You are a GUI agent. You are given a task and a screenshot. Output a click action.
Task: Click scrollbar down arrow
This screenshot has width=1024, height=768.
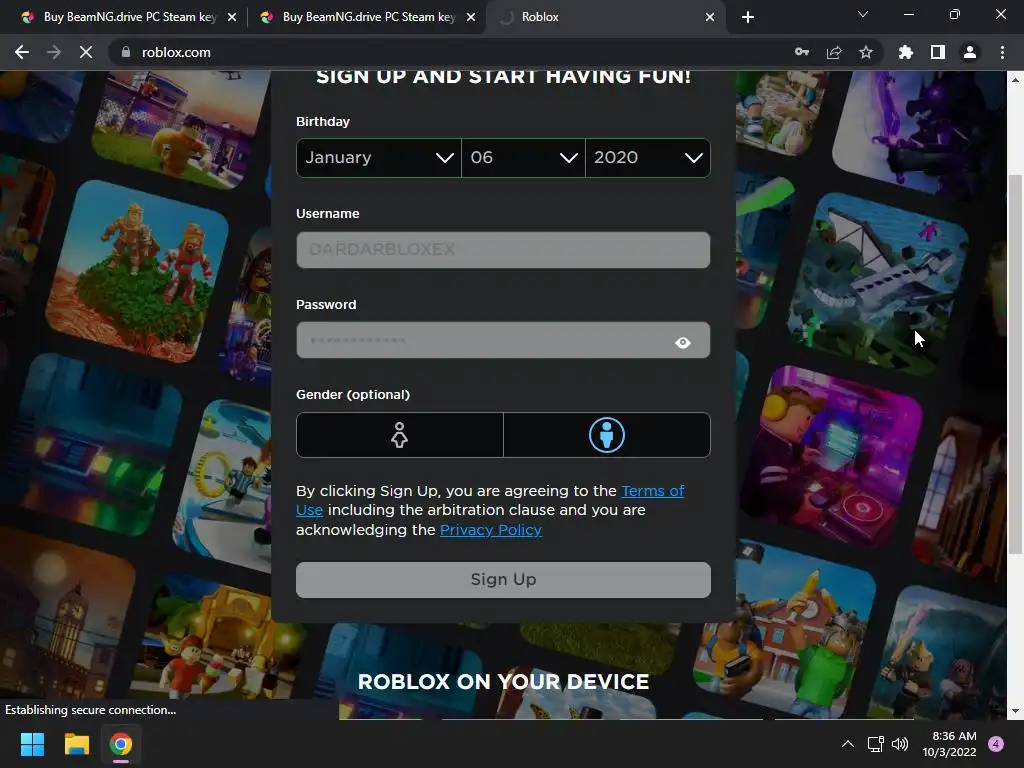pyautogui.click(x=1015, y=711)
